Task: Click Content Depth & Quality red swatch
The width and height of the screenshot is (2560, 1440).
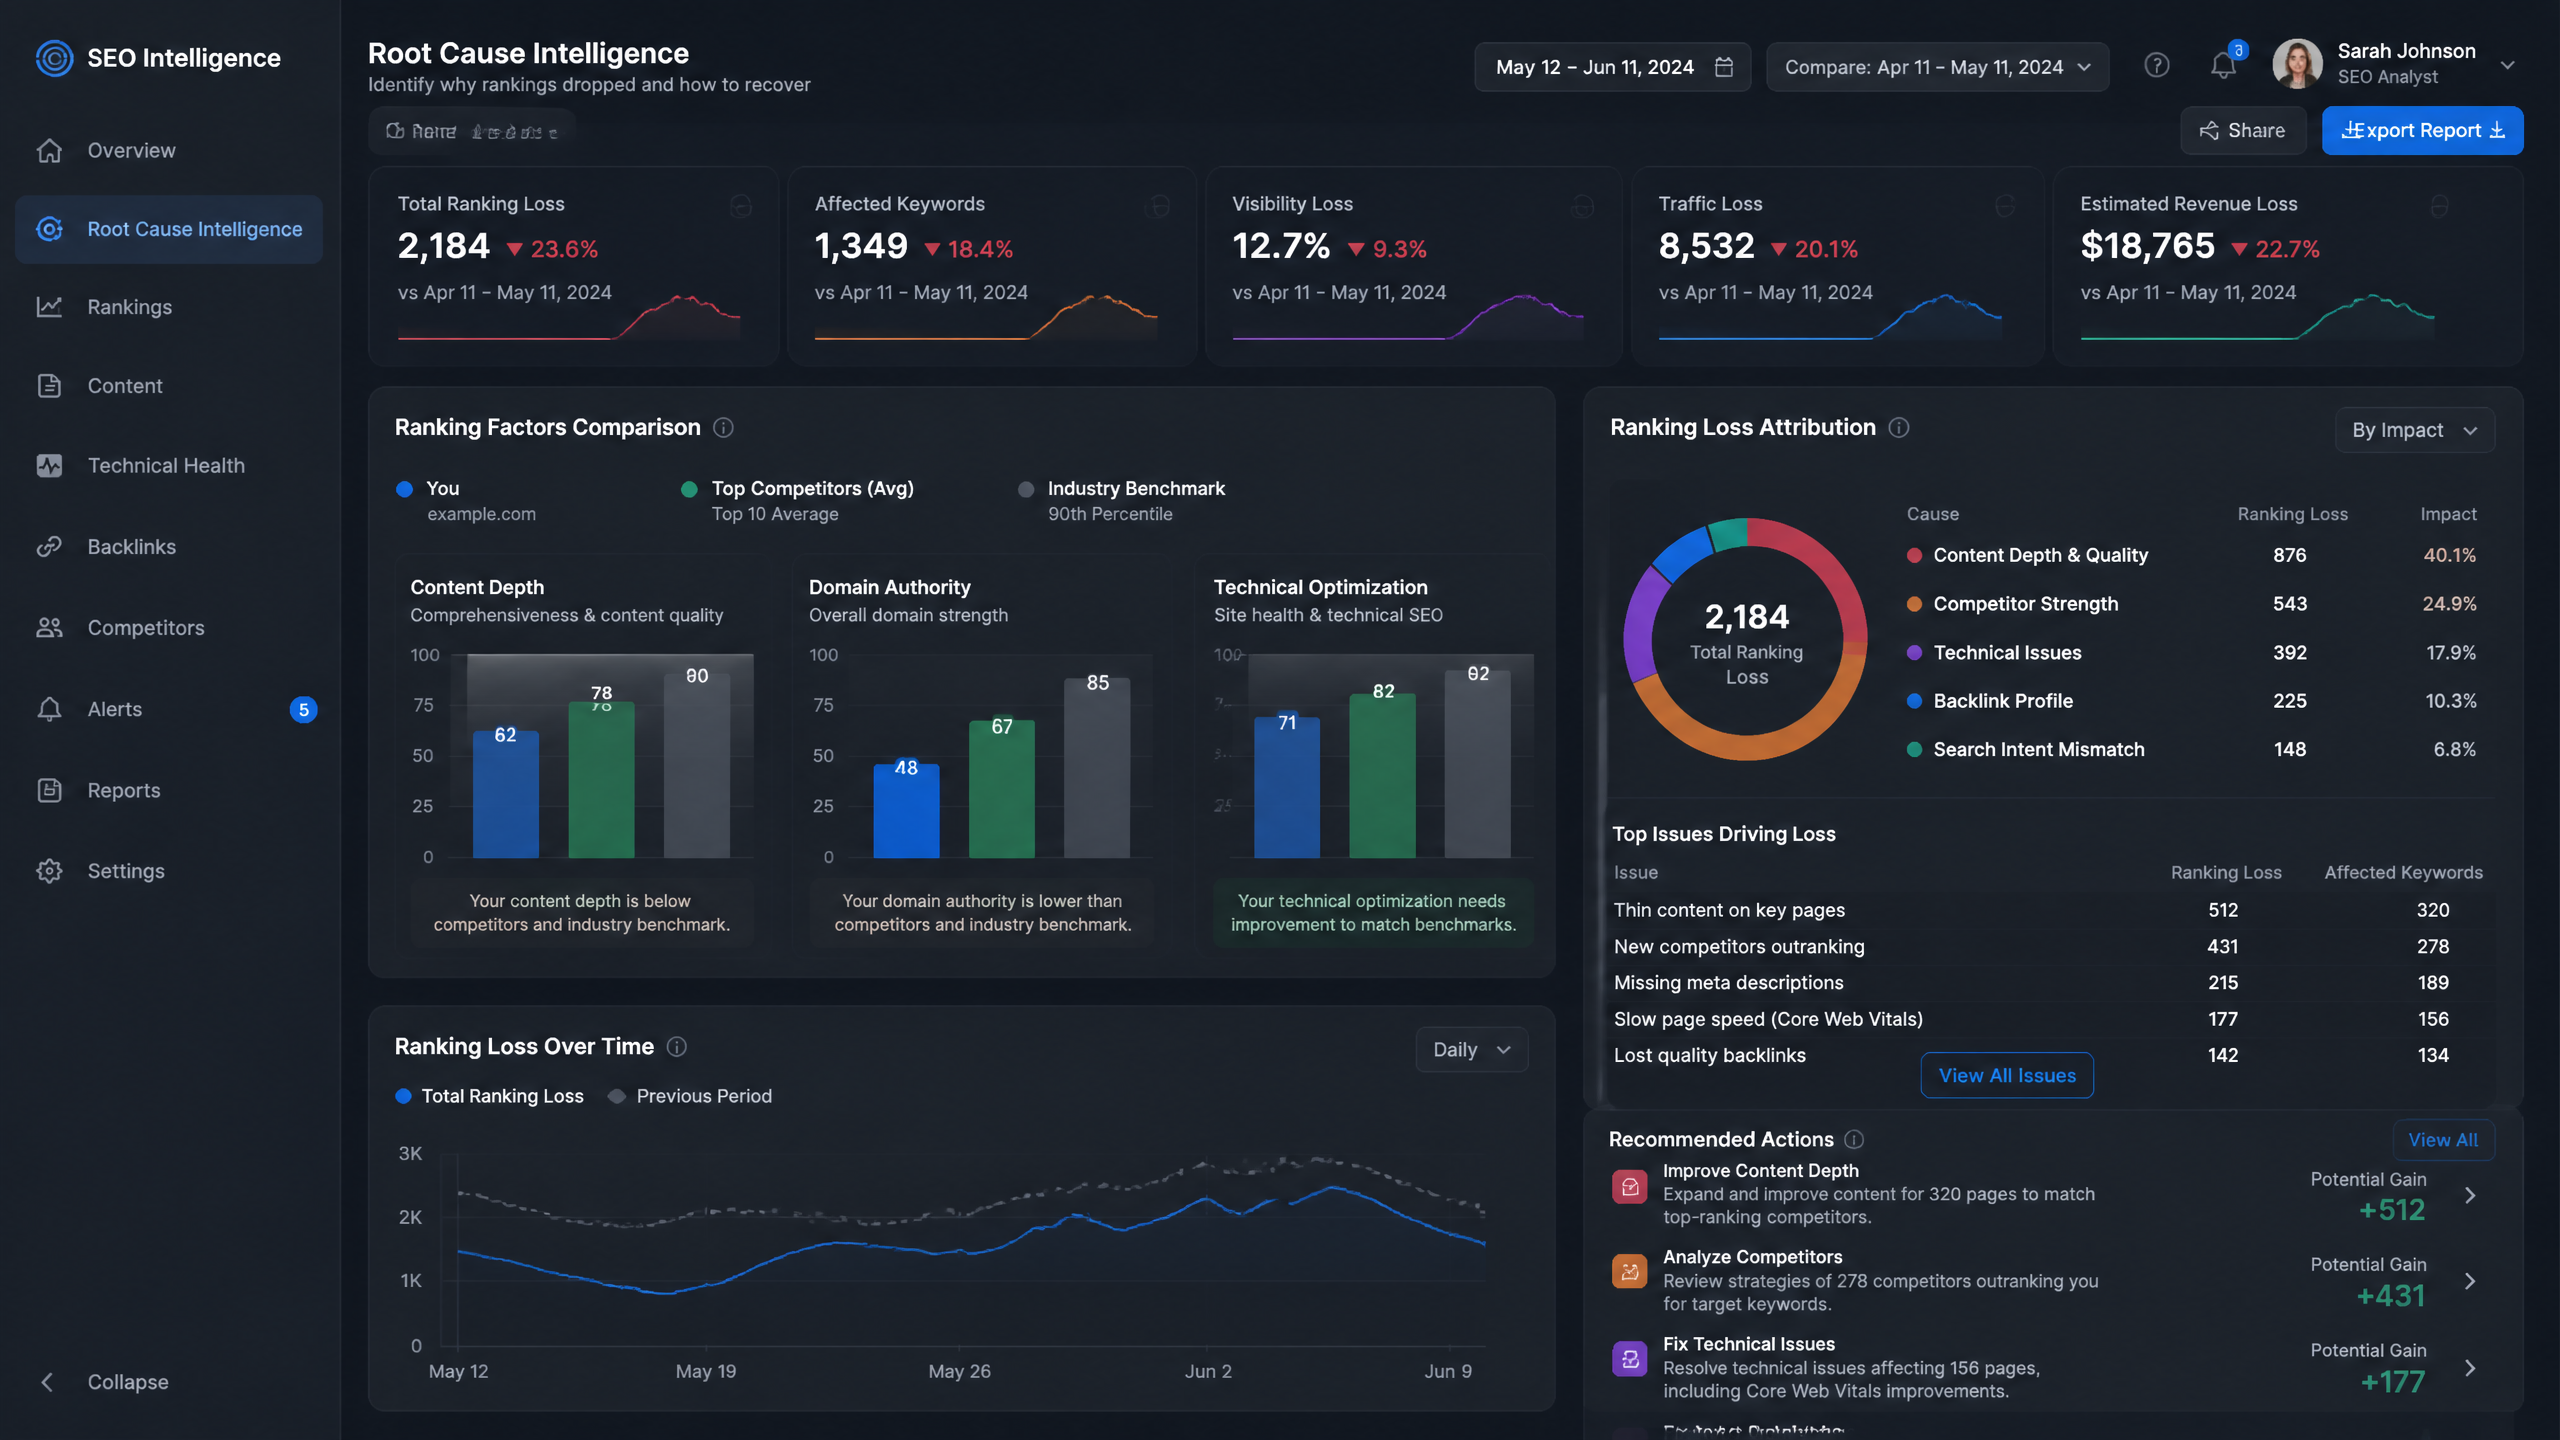Action: pos(1914,556)
